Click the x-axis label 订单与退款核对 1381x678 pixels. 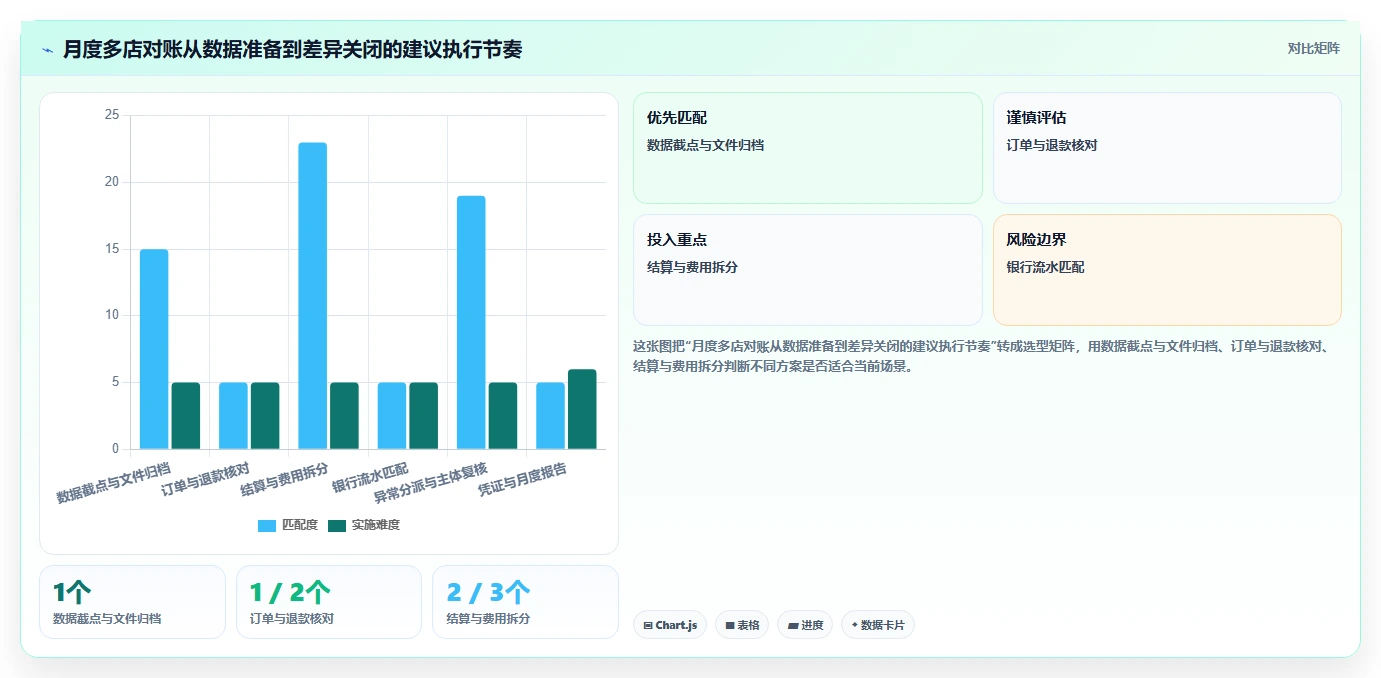pyautogui.click(x=205, y=480)
